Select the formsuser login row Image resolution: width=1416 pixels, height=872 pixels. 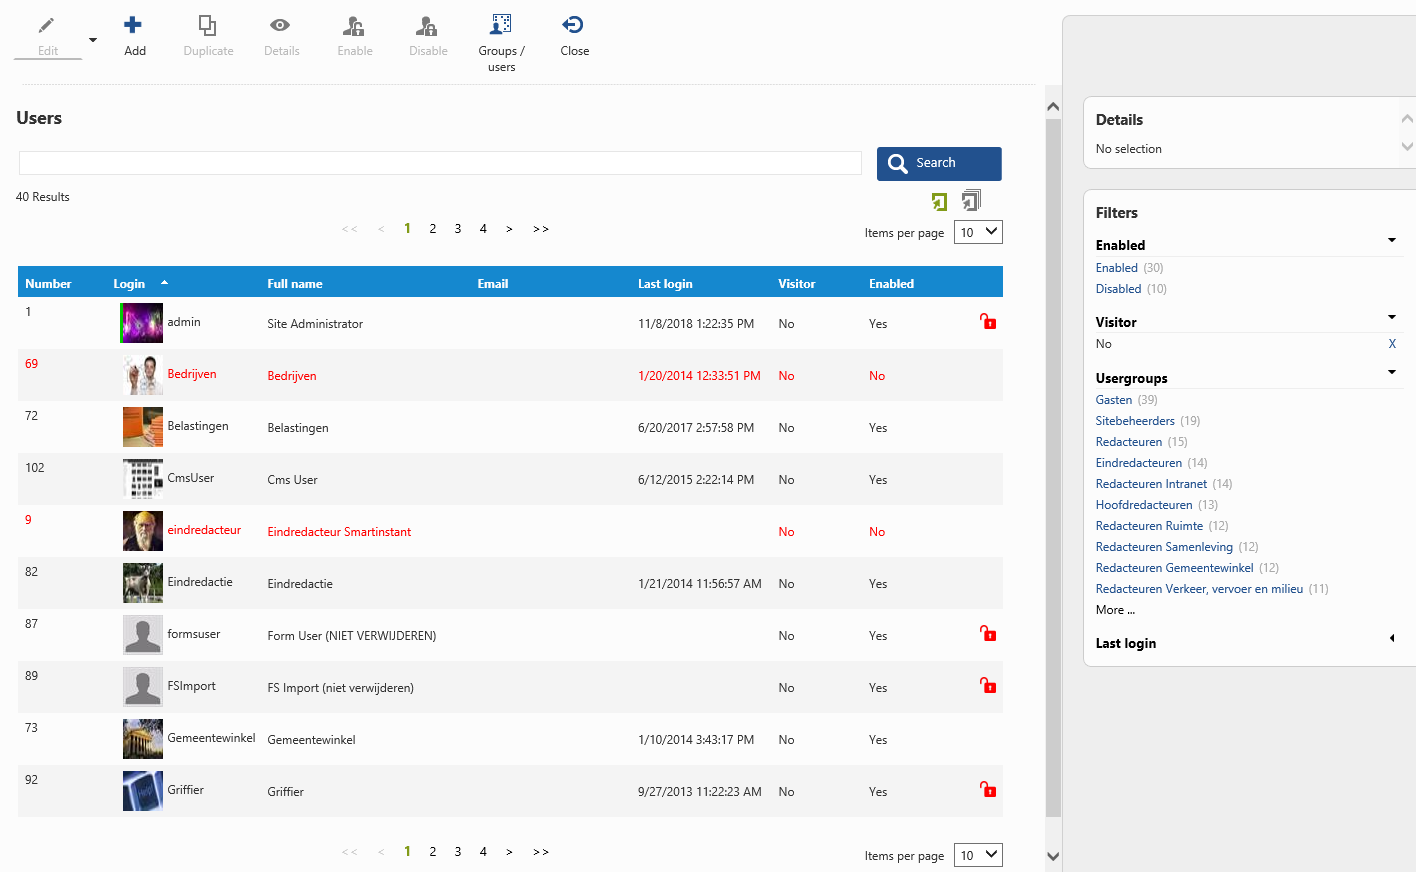[510, 635]
